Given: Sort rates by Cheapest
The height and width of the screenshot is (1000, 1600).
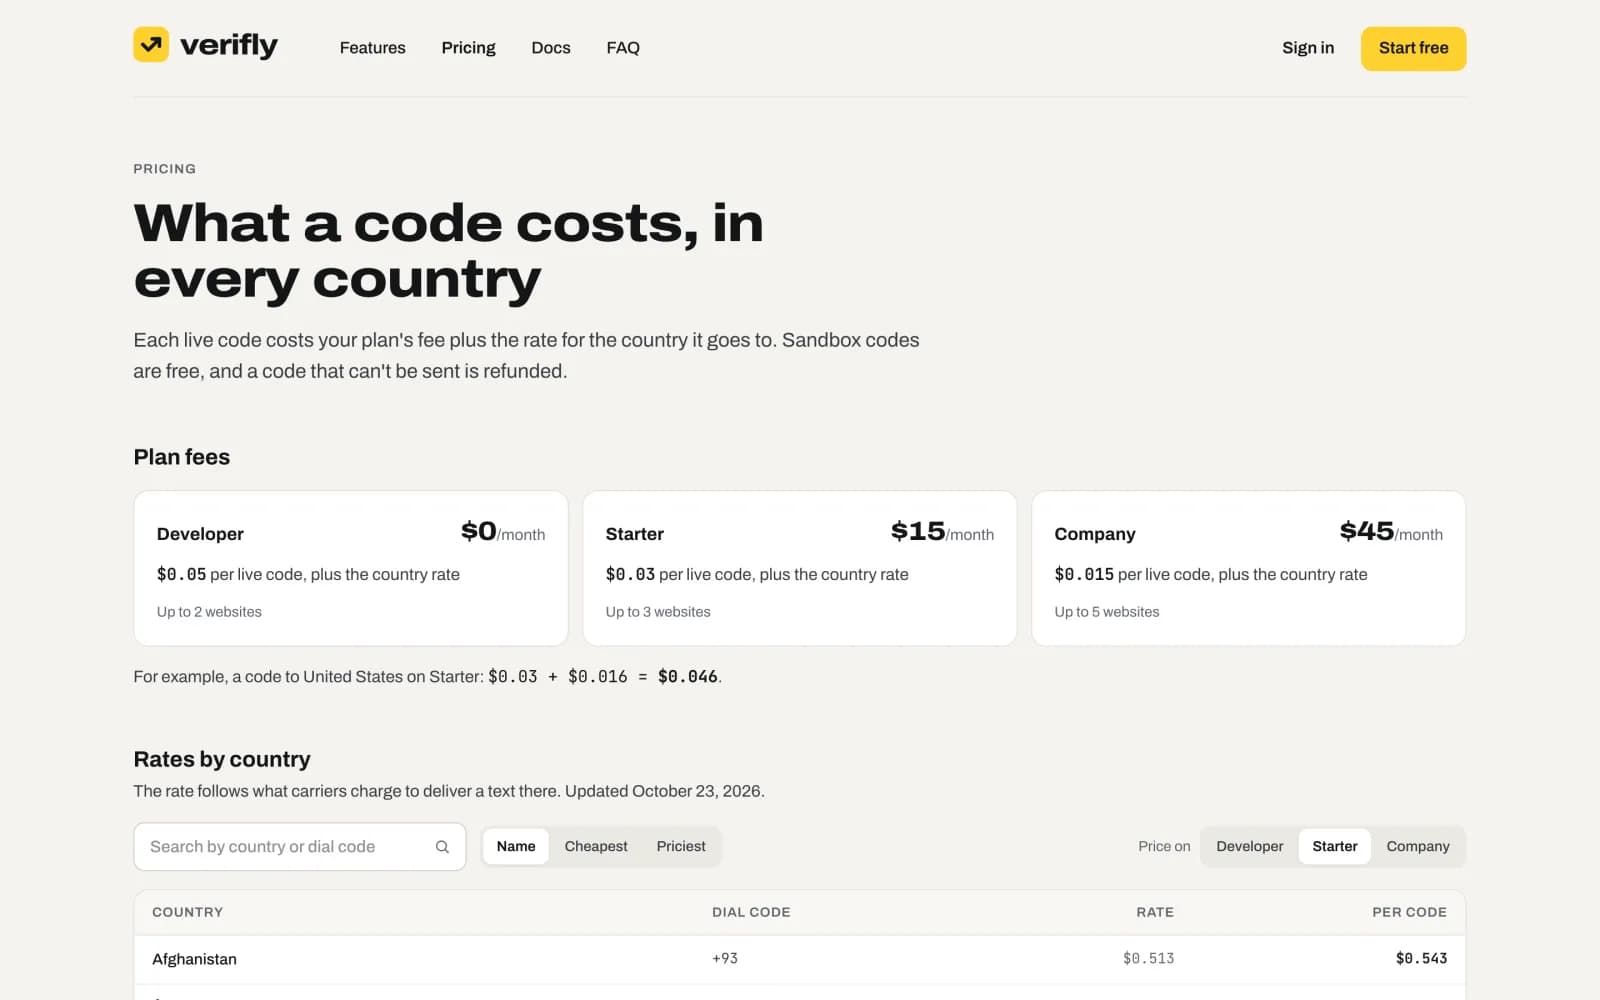Looking at the screenshot, I should 596,846.
